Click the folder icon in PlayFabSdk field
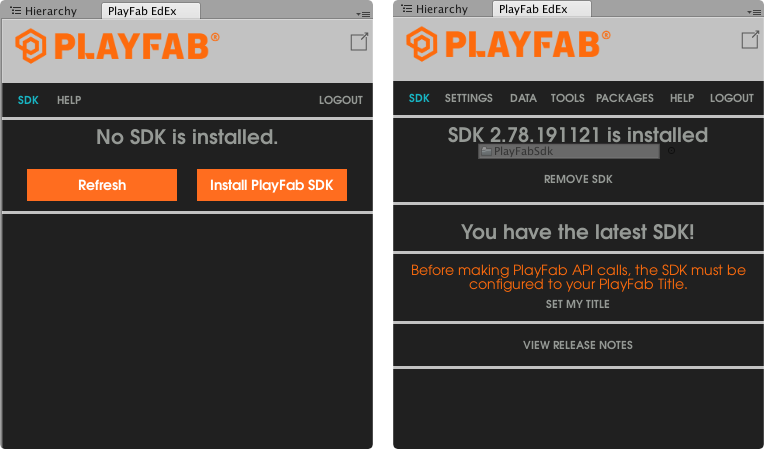Screen dimensions: 764x449 [x=486, y=151]
